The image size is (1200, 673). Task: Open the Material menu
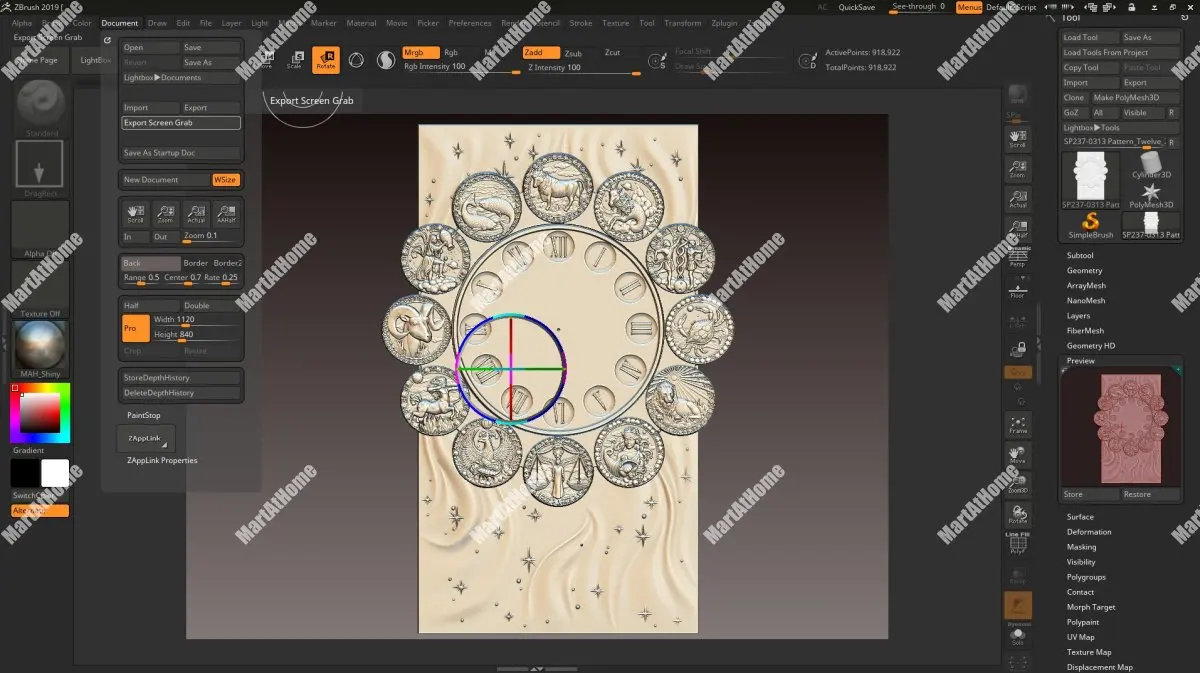361,23
